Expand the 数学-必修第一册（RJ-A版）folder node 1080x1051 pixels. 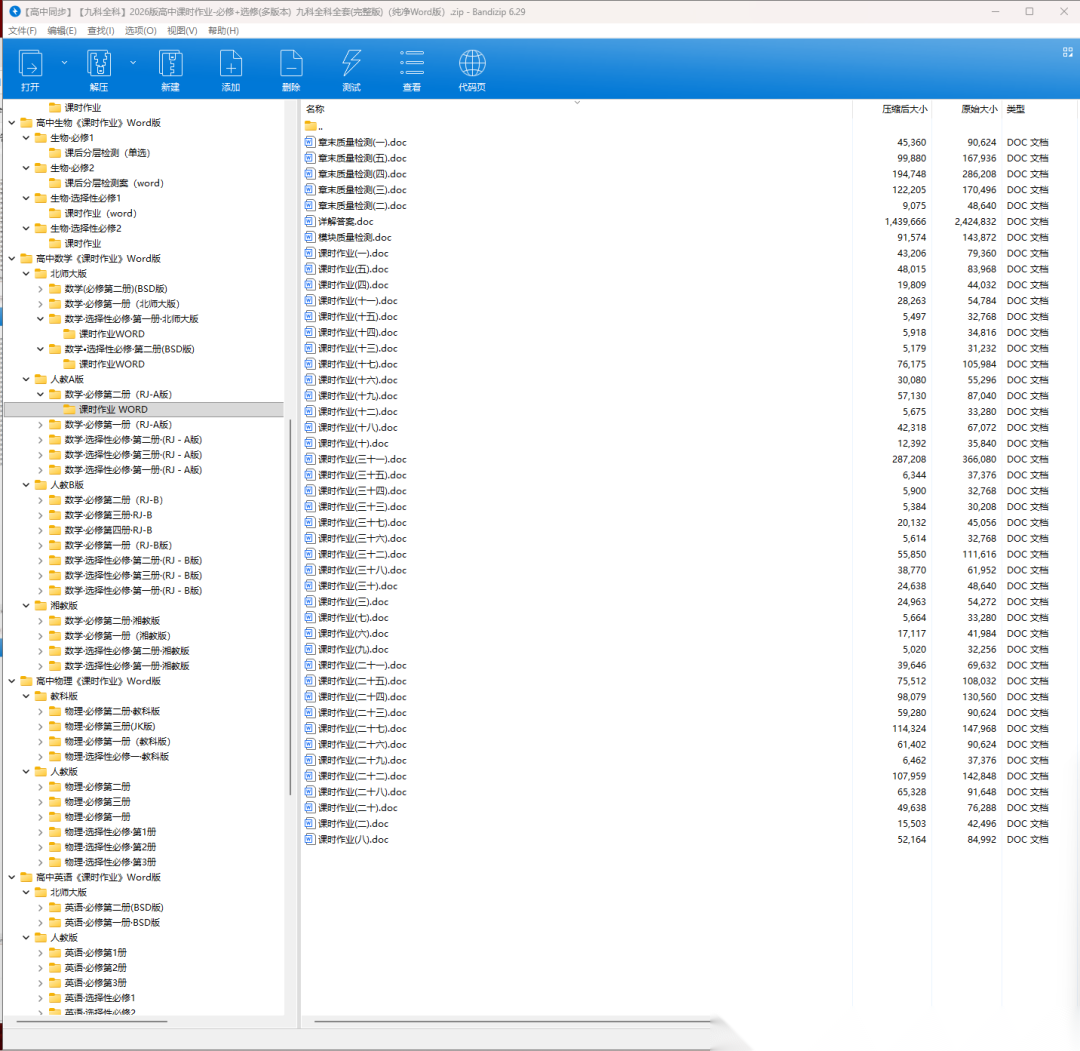41,425
